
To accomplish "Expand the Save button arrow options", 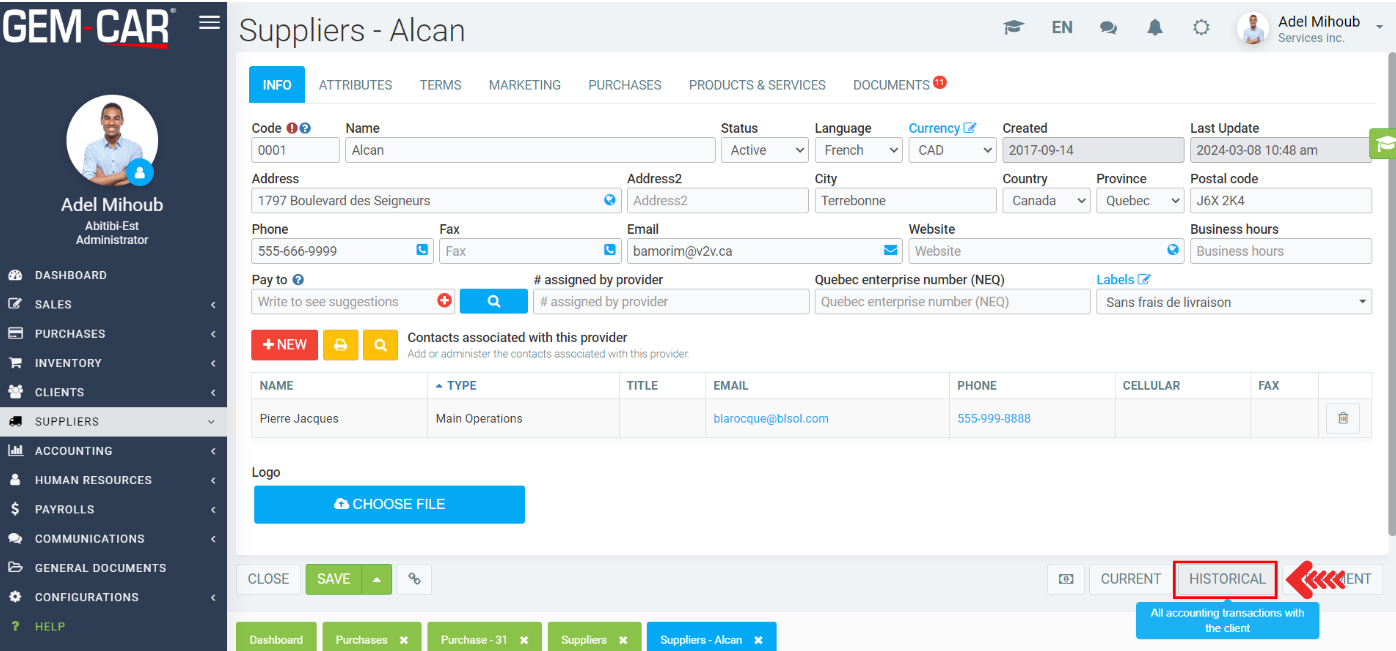I will tap(376, 579).
